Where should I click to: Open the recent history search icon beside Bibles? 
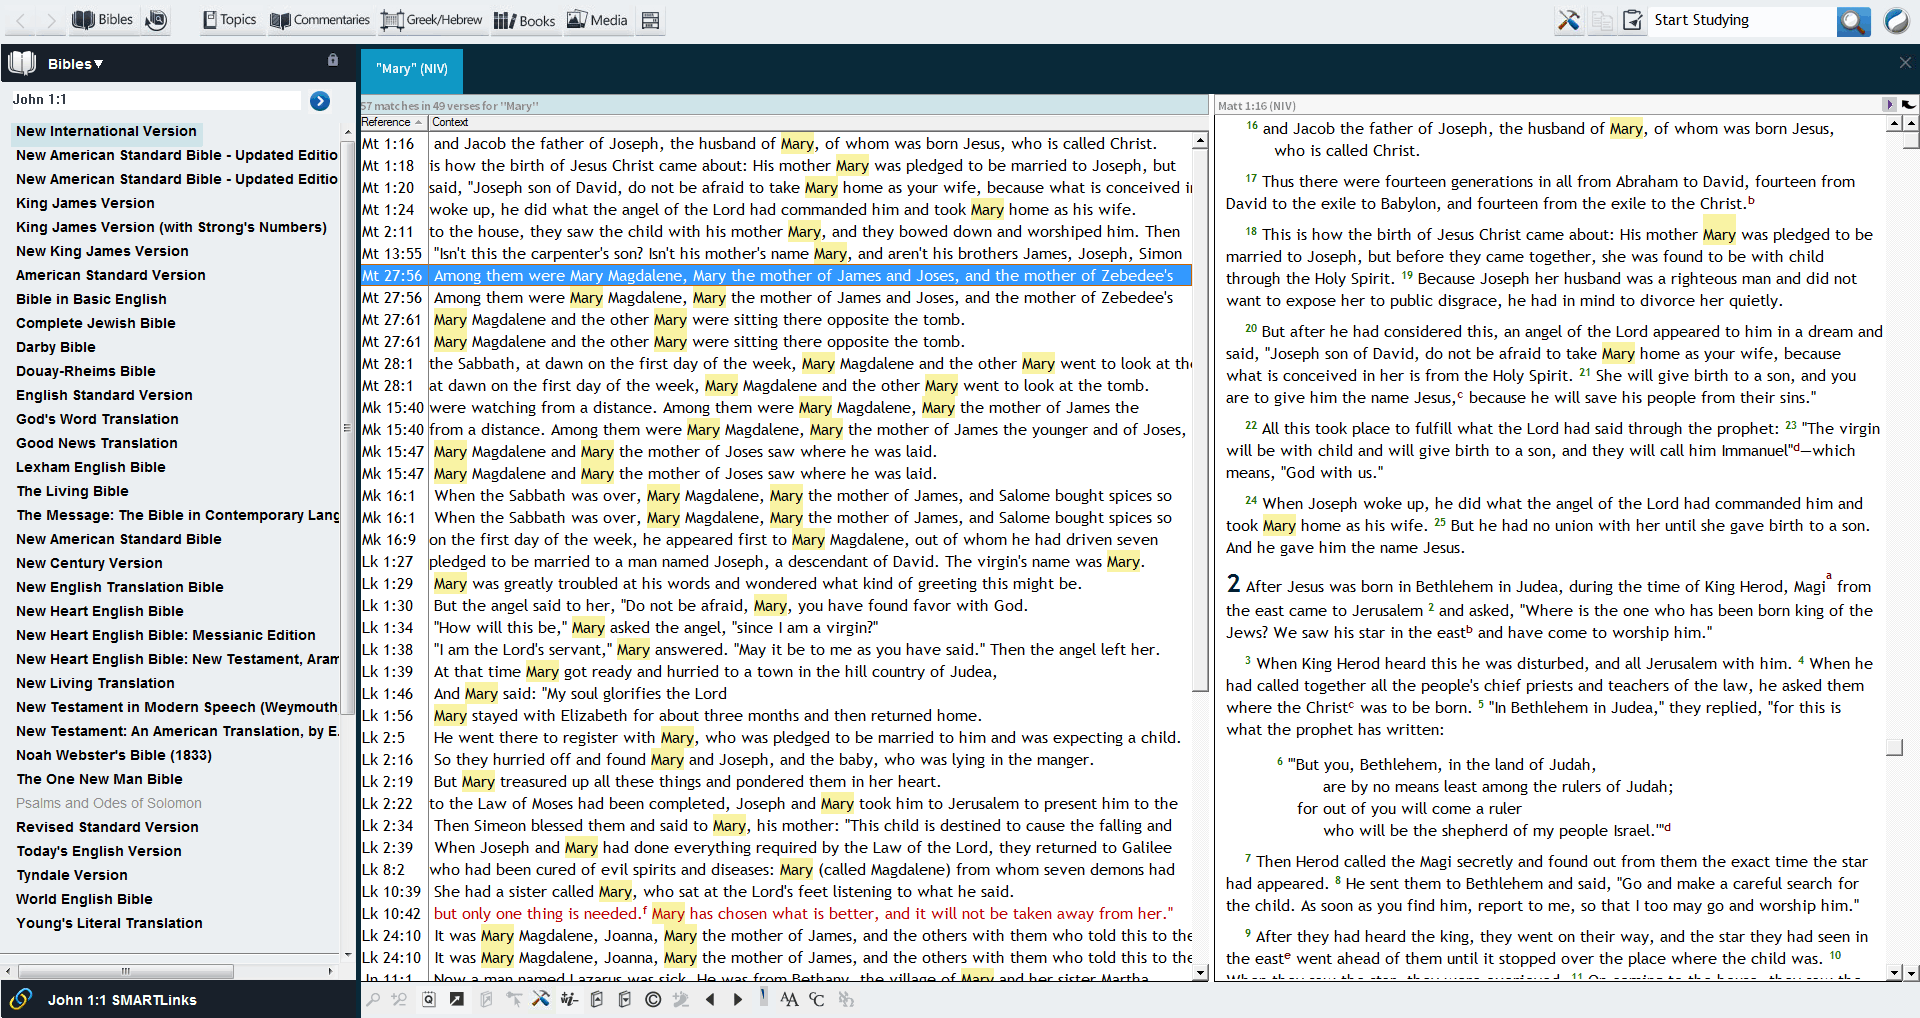pos(156,20)
